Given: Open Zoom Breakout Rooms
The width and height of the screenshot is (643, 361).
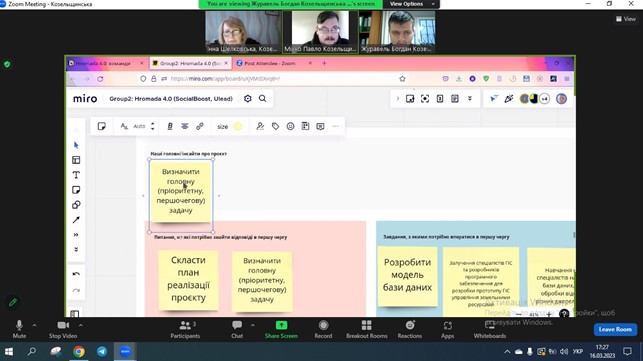Looking at the screenshot, I should [x=367, y=329].
